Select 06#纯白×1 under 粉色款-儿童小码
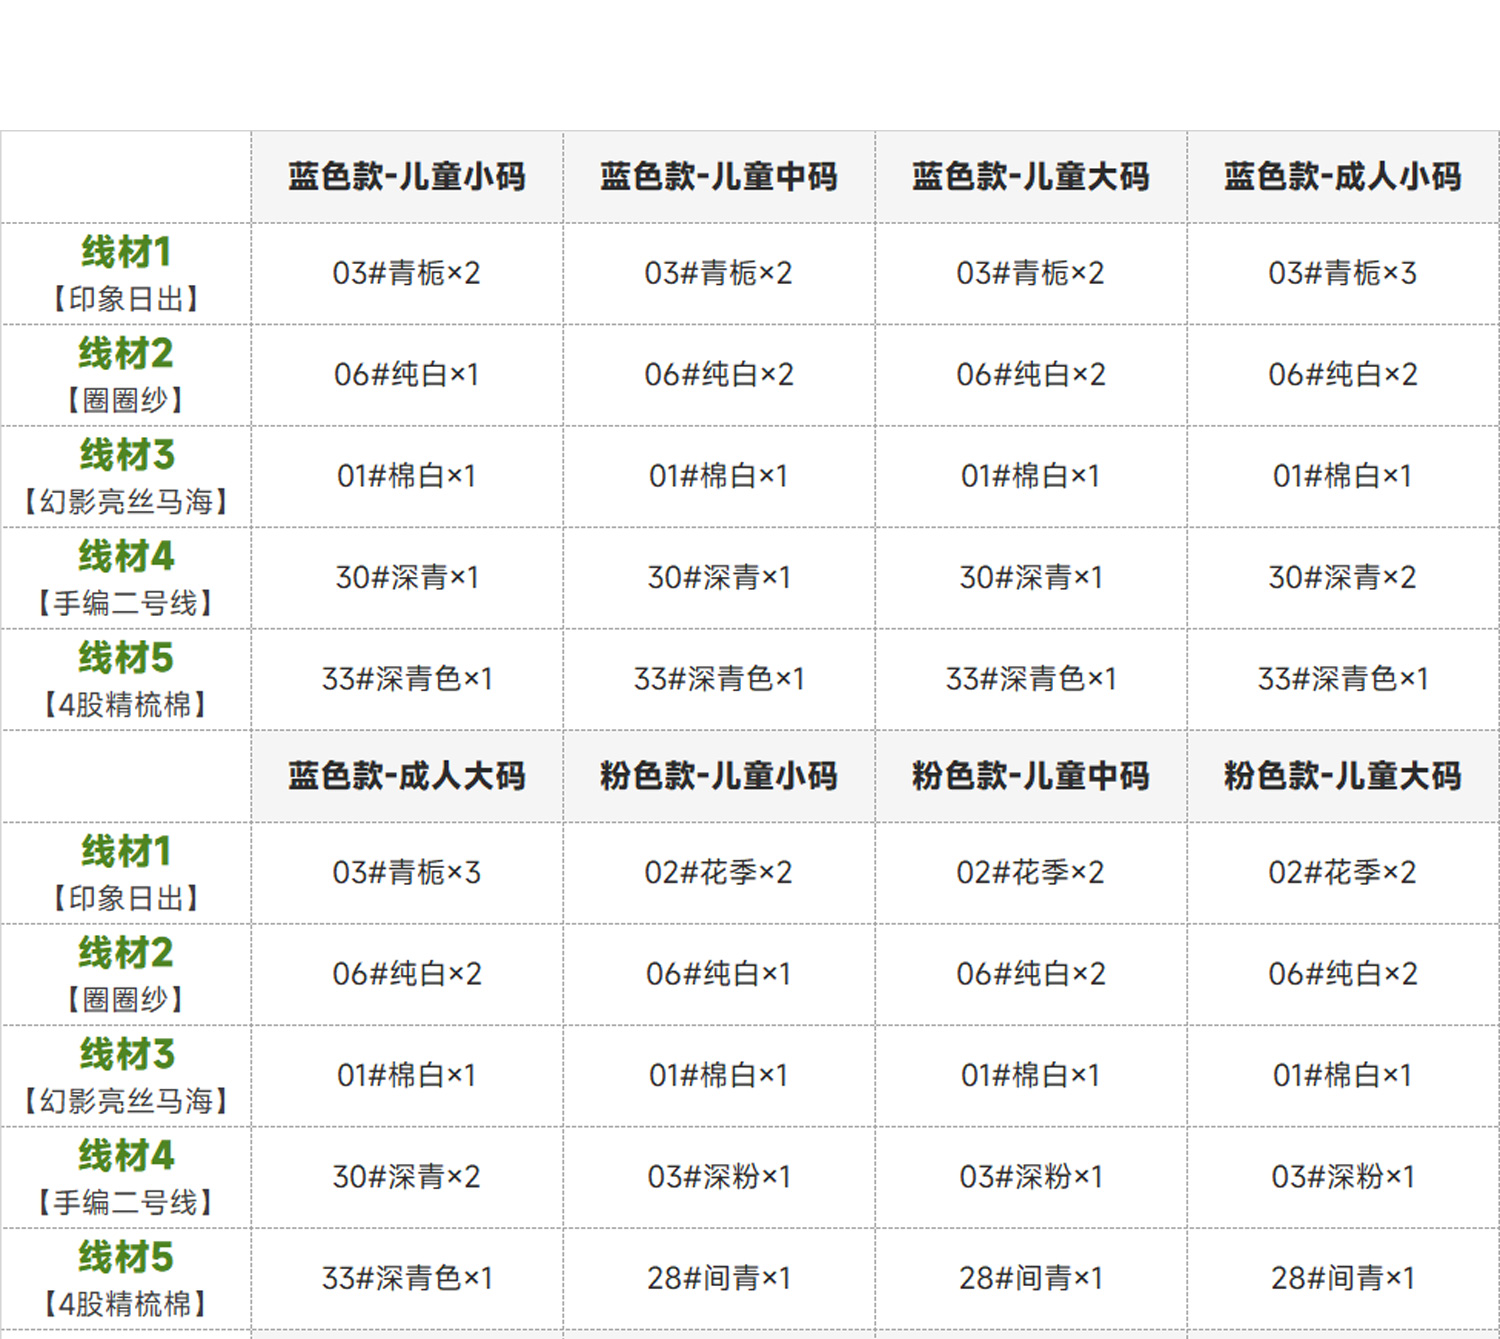Image resolution: width=1500 pixels, height=1339 pixels. pyautogui.click(x=718, y=974)
